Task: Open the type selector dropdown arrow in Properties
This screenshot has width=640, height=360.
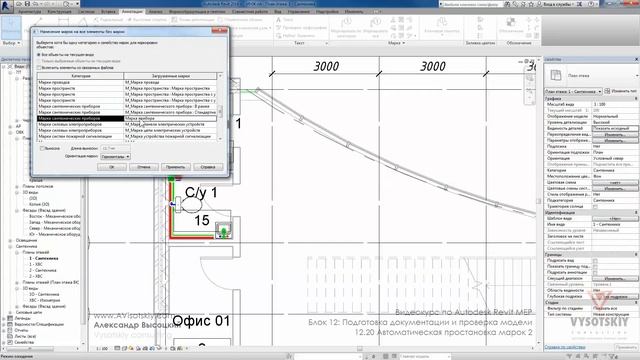Action: pyautogui.click(x=637, y=76)
